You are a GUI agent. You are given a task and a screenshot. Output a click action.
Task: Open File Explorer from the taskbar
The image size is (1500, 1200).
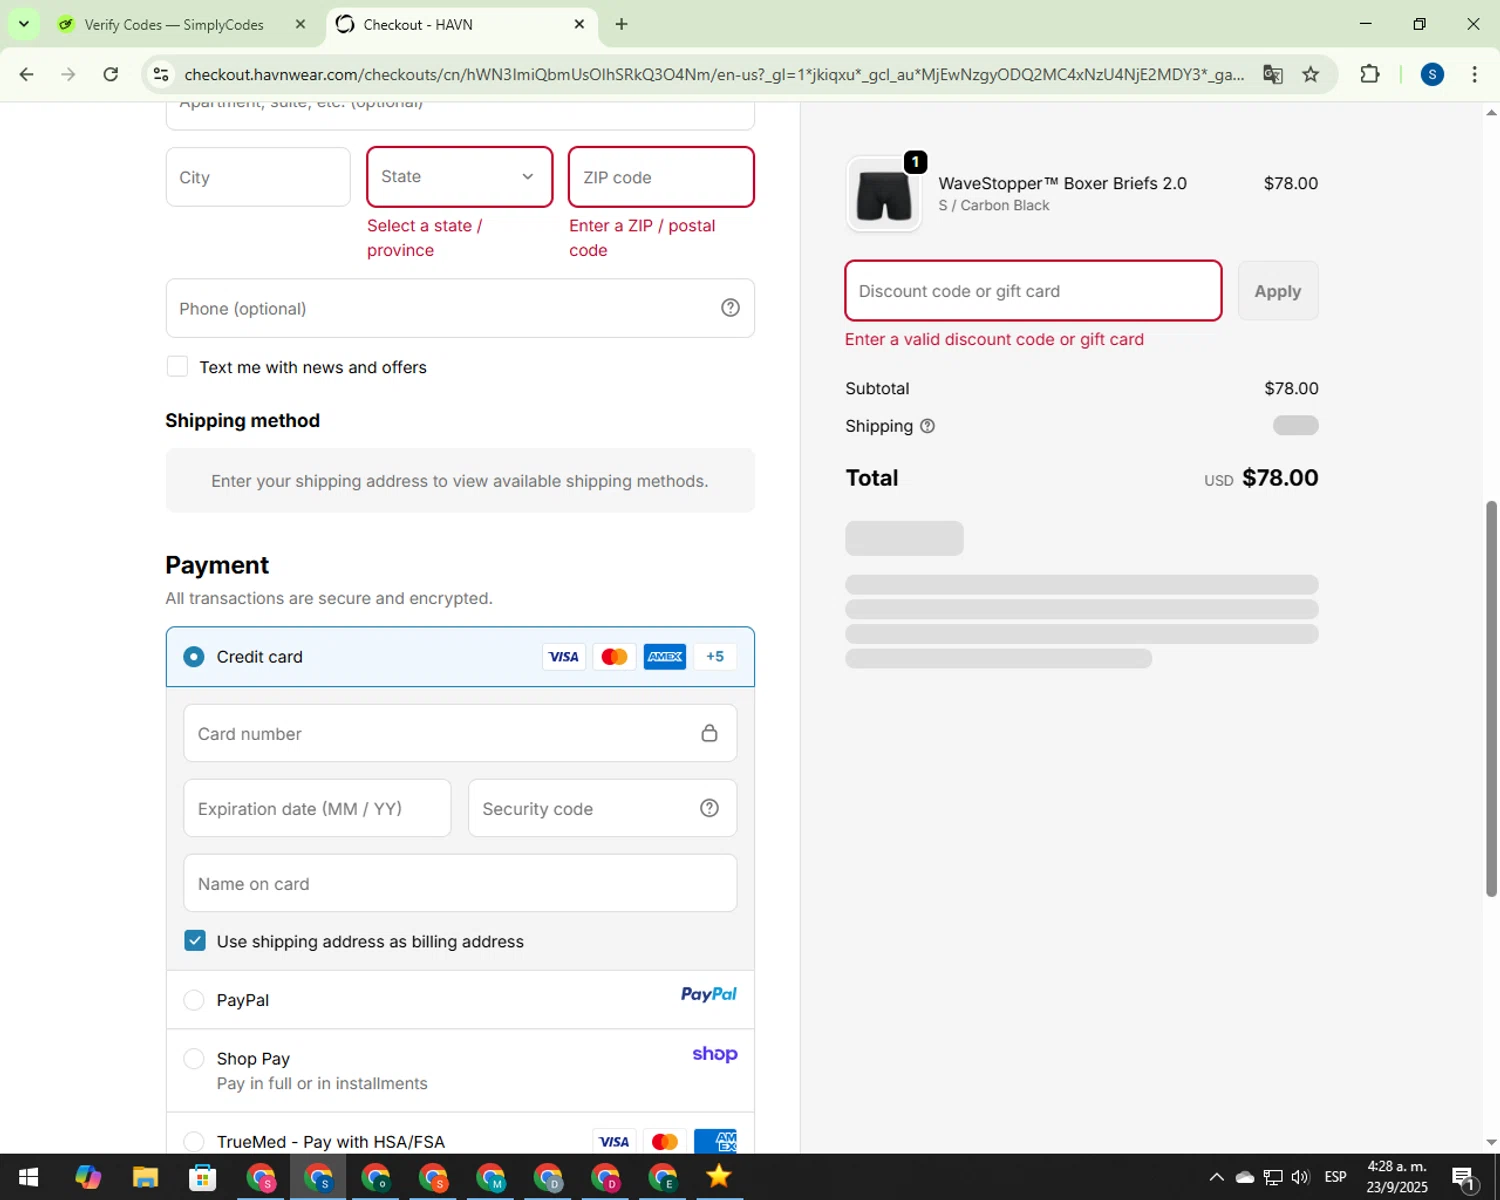tap(145, 1177)
